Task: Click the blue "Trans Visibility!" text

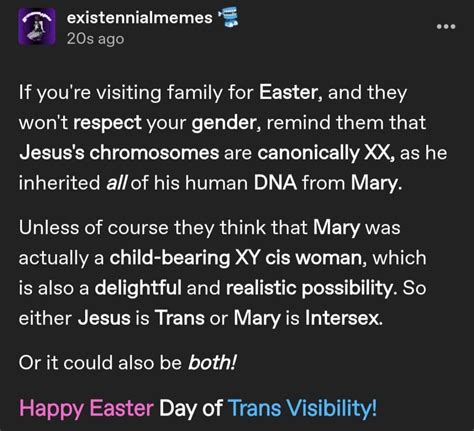Action: (x=302, y=408)
